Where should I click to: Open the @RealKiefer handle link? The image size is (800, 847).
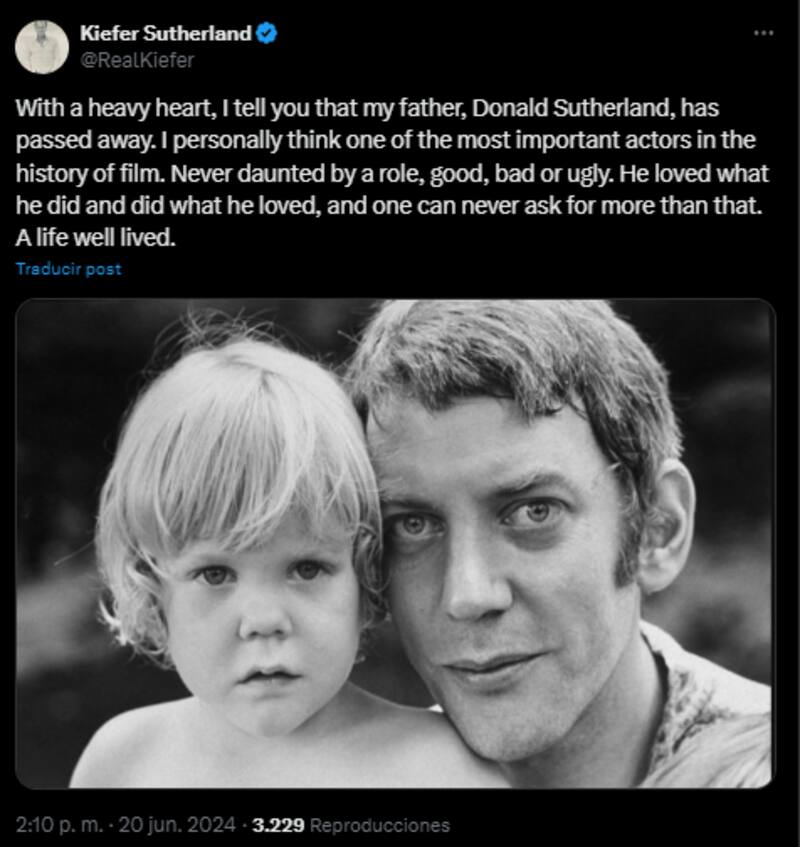point(136,60)
